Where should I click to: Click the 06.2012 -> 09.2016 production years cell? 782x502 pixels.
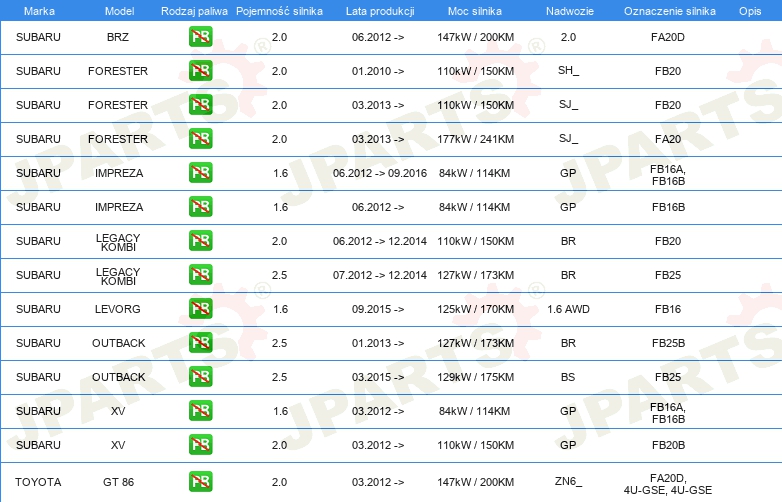380,173
